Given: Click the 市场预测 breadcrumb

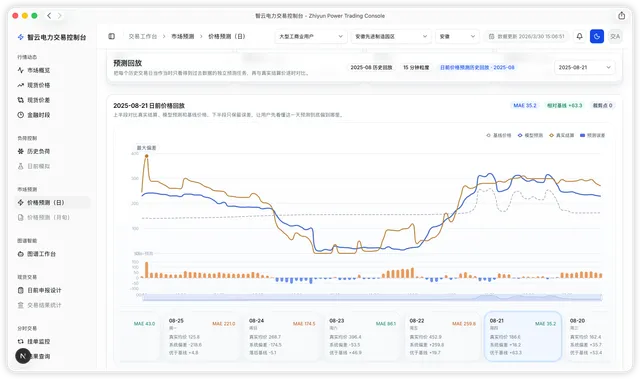Looking at the screenshot, I should [182, 36].
